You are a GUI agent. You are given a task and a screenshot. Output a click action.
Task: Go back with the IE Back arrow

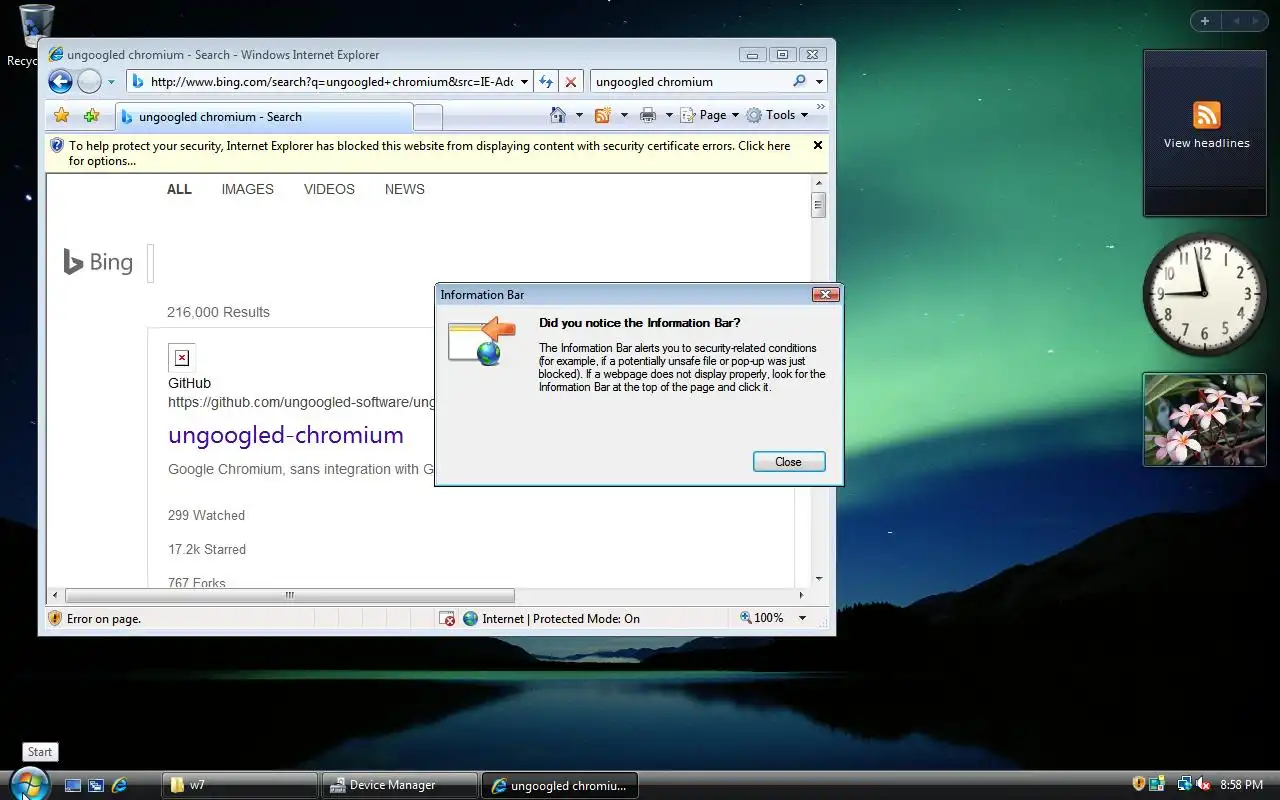(x=60, y=82)
